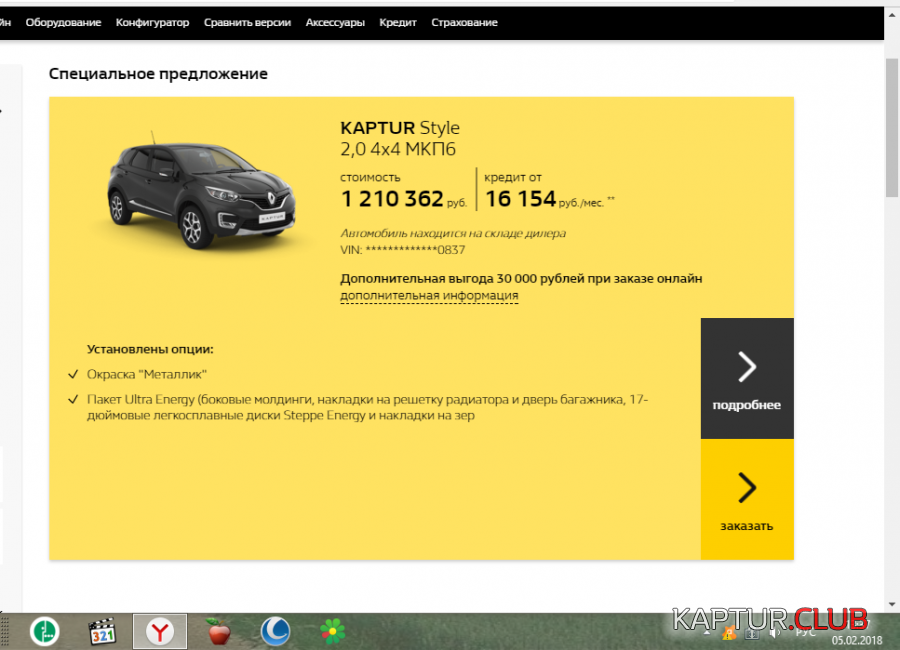Open the ICQ flower taskbar icon
The height and width of the screenshot is (650, 900).
pos(332,632)
